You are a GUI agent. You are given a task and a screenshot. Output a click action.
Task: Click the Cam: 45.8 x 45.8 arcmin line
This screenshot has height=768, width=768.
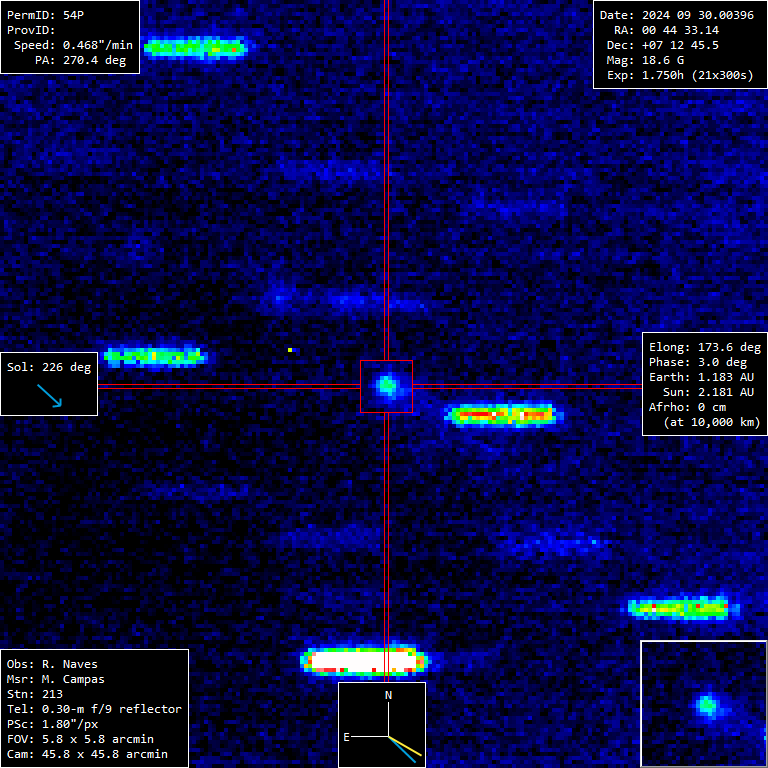pyautogui.click(x=87, y=754)
